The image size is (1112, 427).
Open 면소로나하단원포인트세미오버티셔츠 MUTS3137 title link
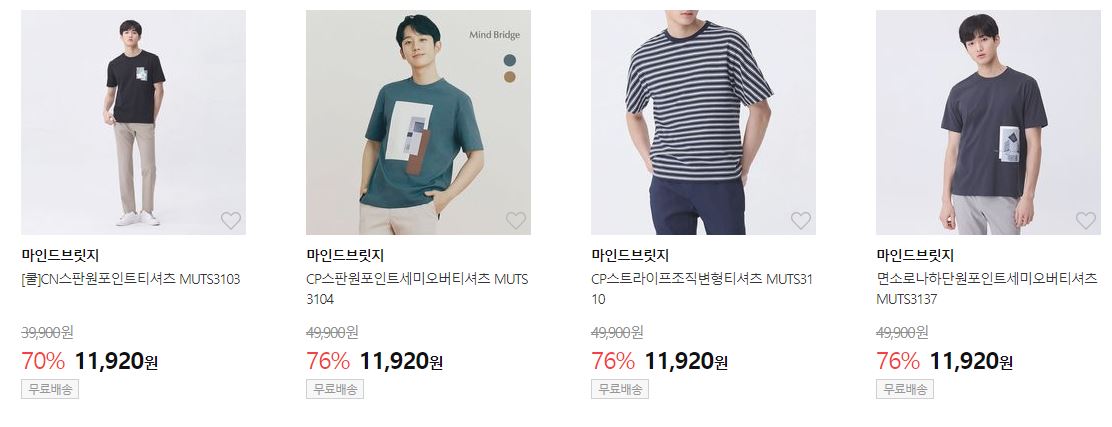987,289
